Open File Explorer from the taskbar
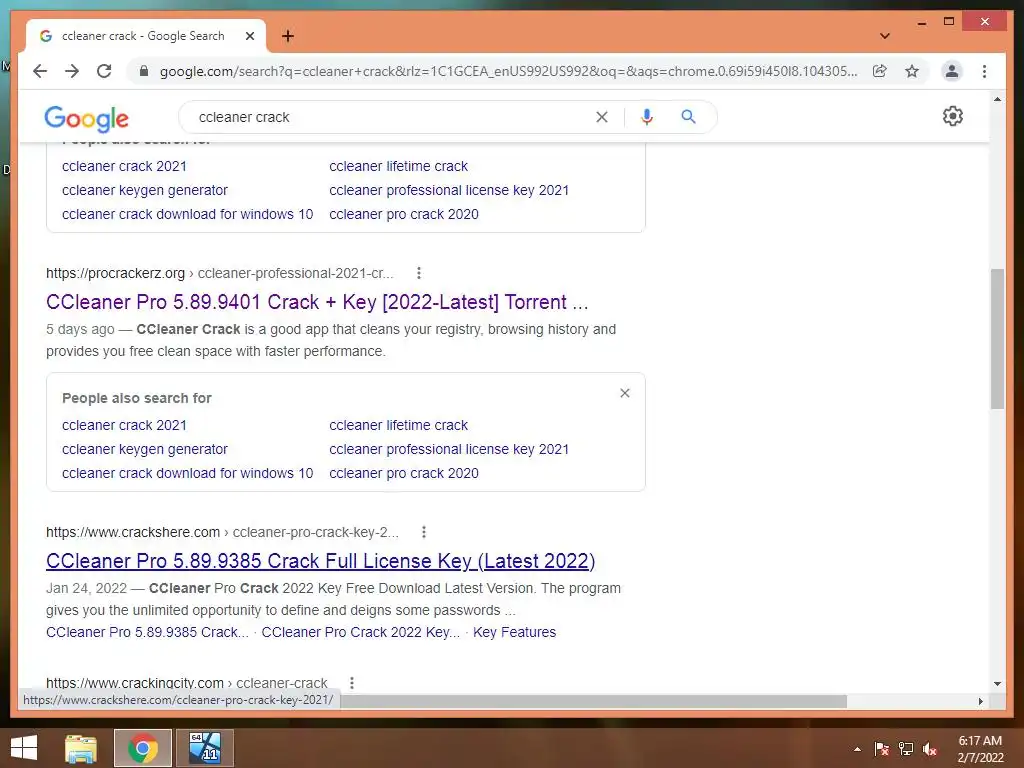 [x=81, y=748]
